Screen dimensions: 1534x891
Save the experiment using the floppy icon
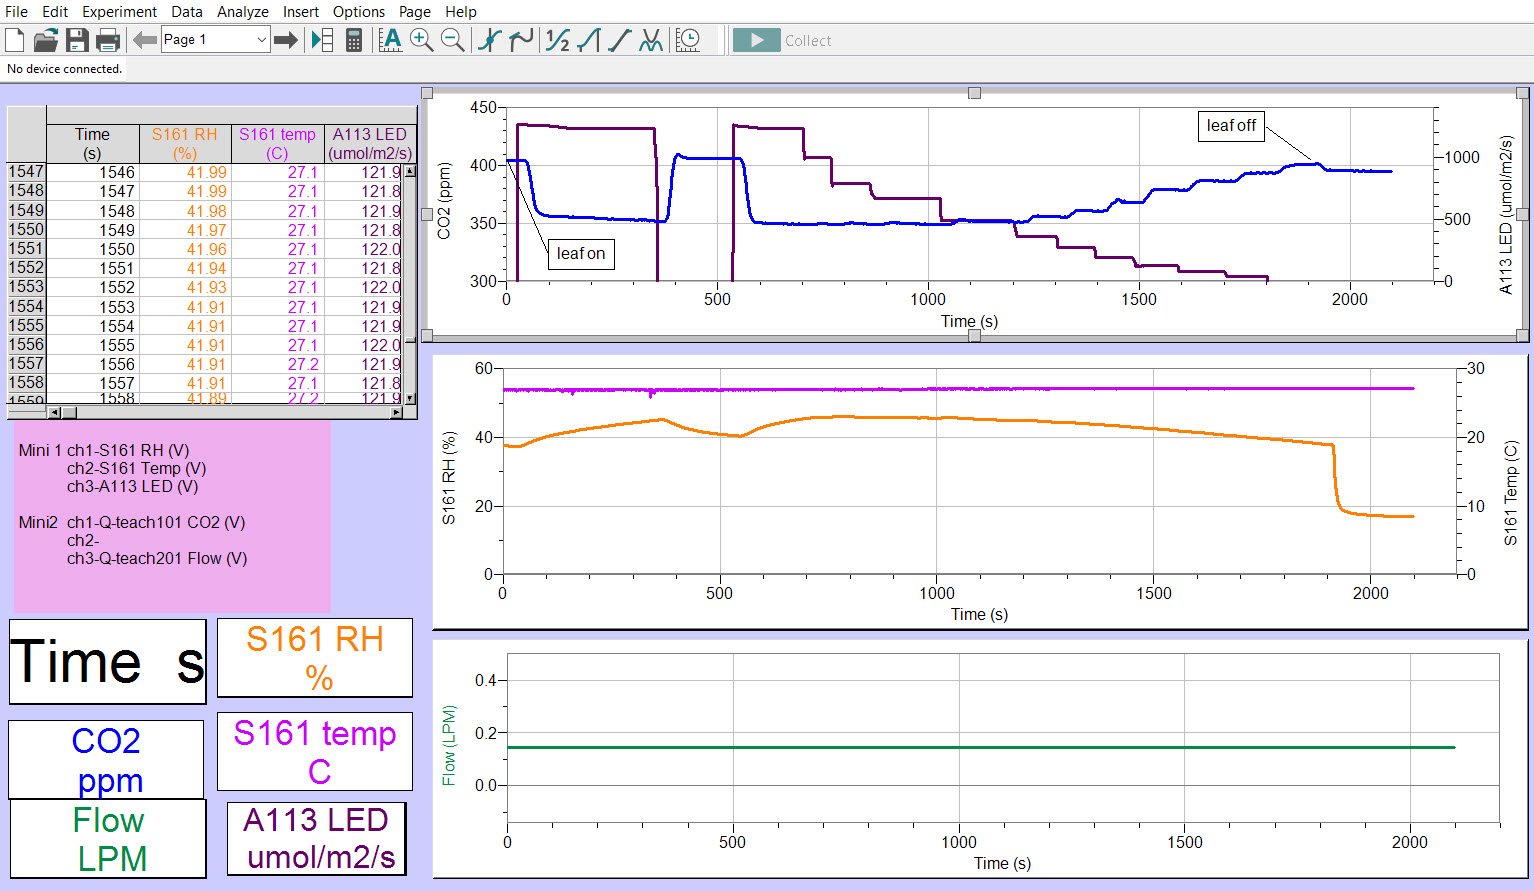(77, 40)
